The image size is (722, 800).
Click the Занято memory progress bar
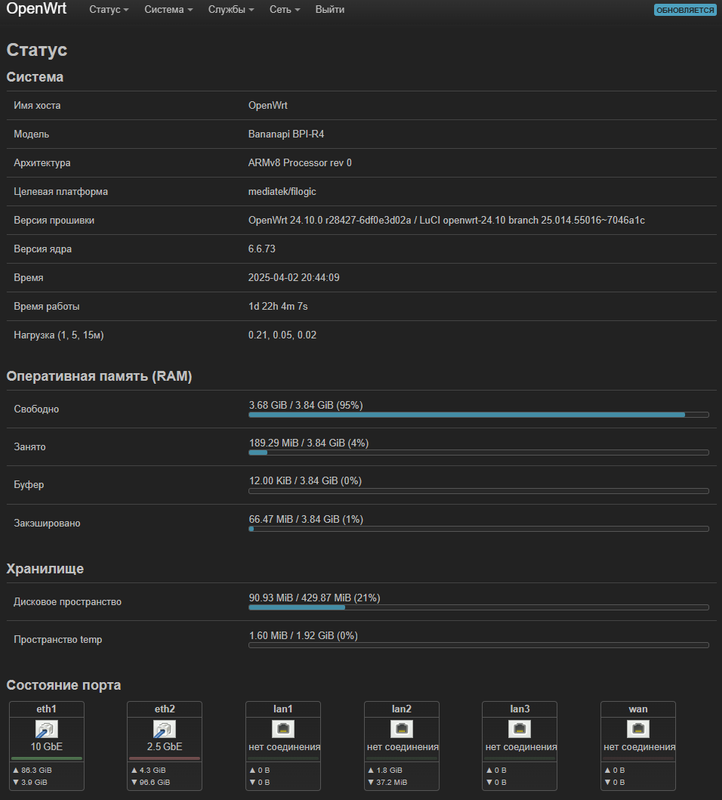479,453
